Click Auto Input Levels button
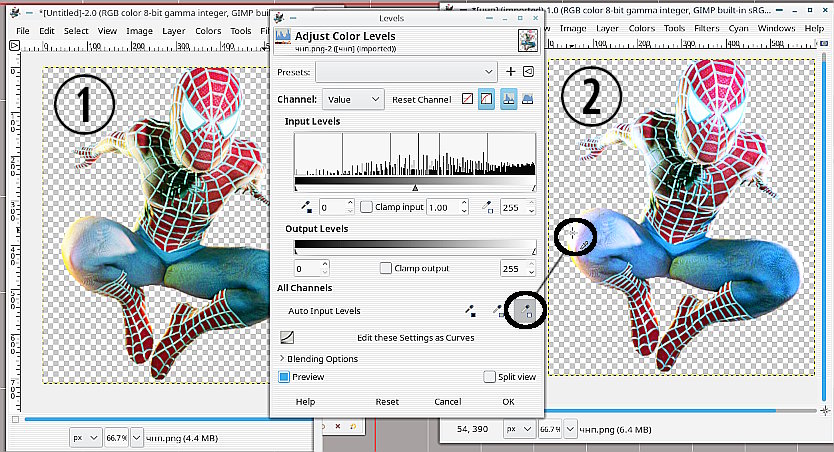 pyautogui.click(x=324, y=311)
